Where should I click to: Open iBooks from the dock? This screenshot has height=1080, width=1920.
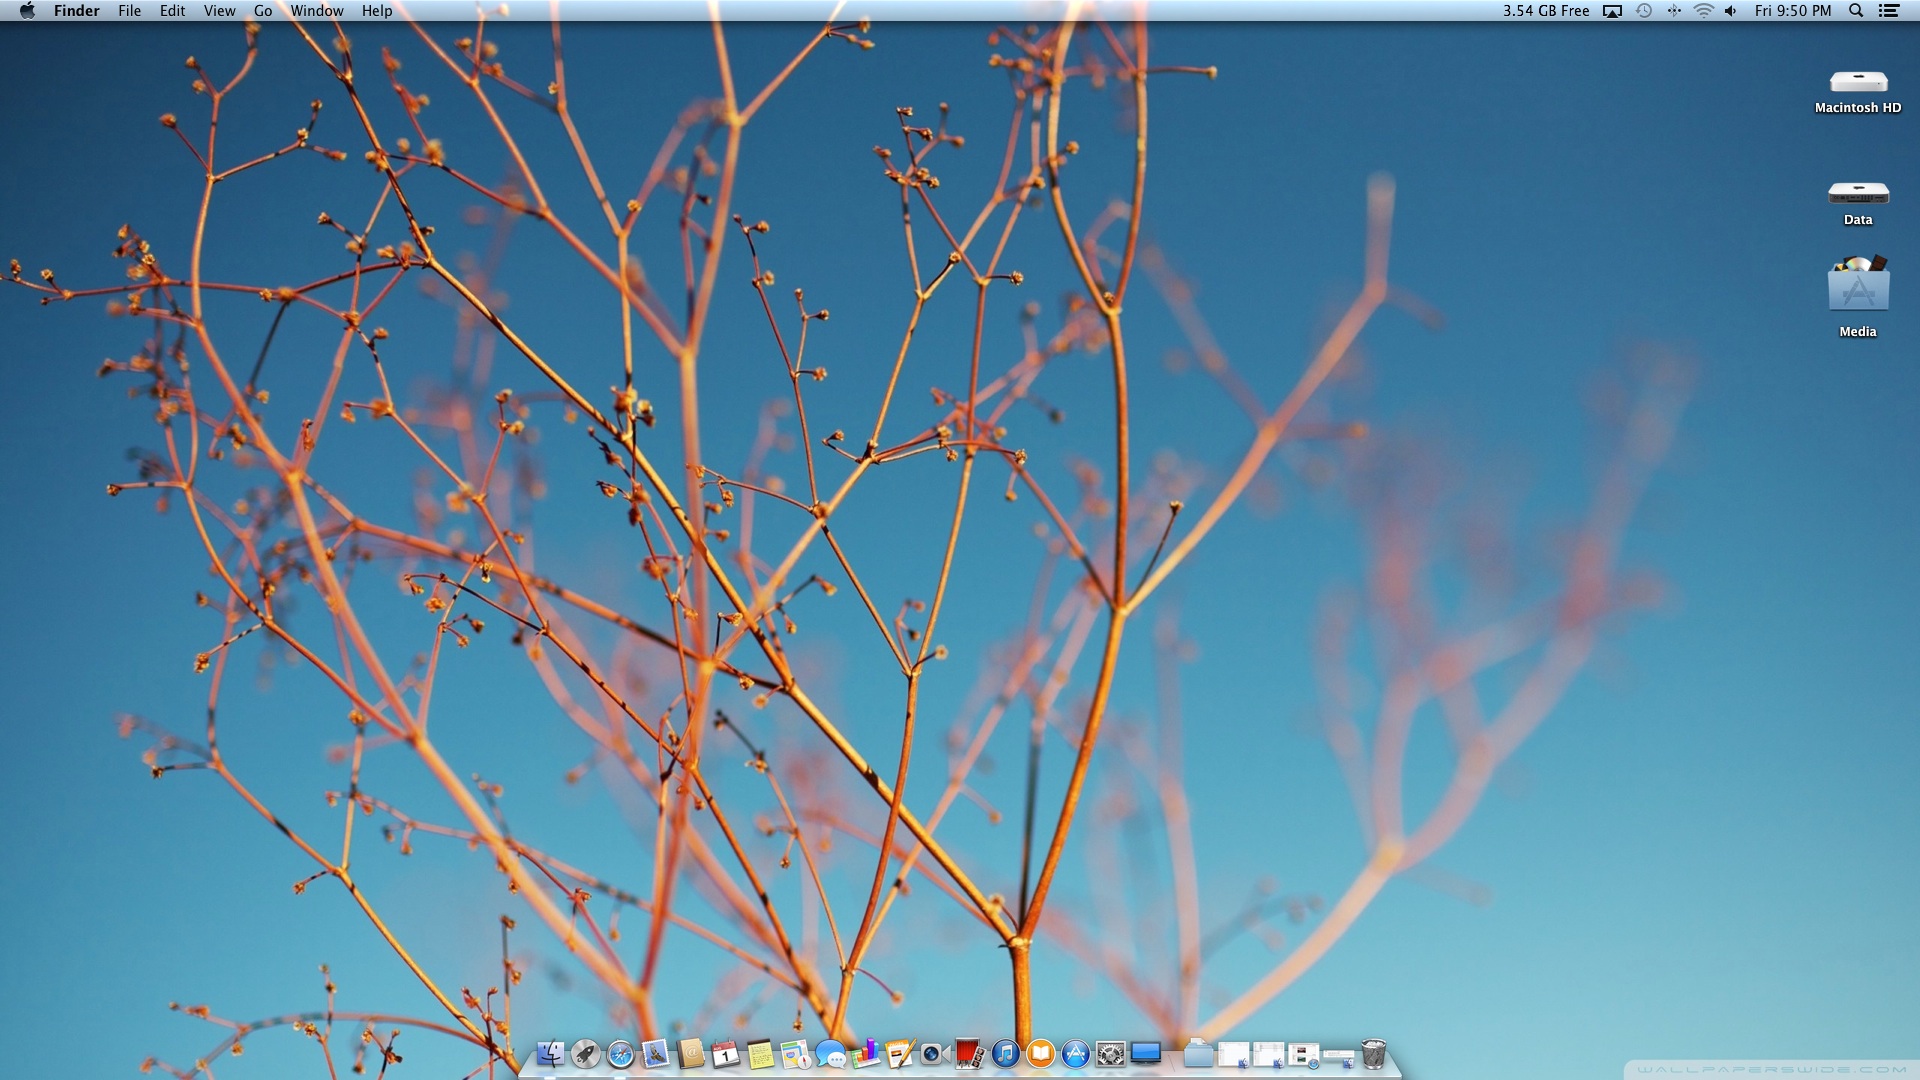[1040, 1054]
